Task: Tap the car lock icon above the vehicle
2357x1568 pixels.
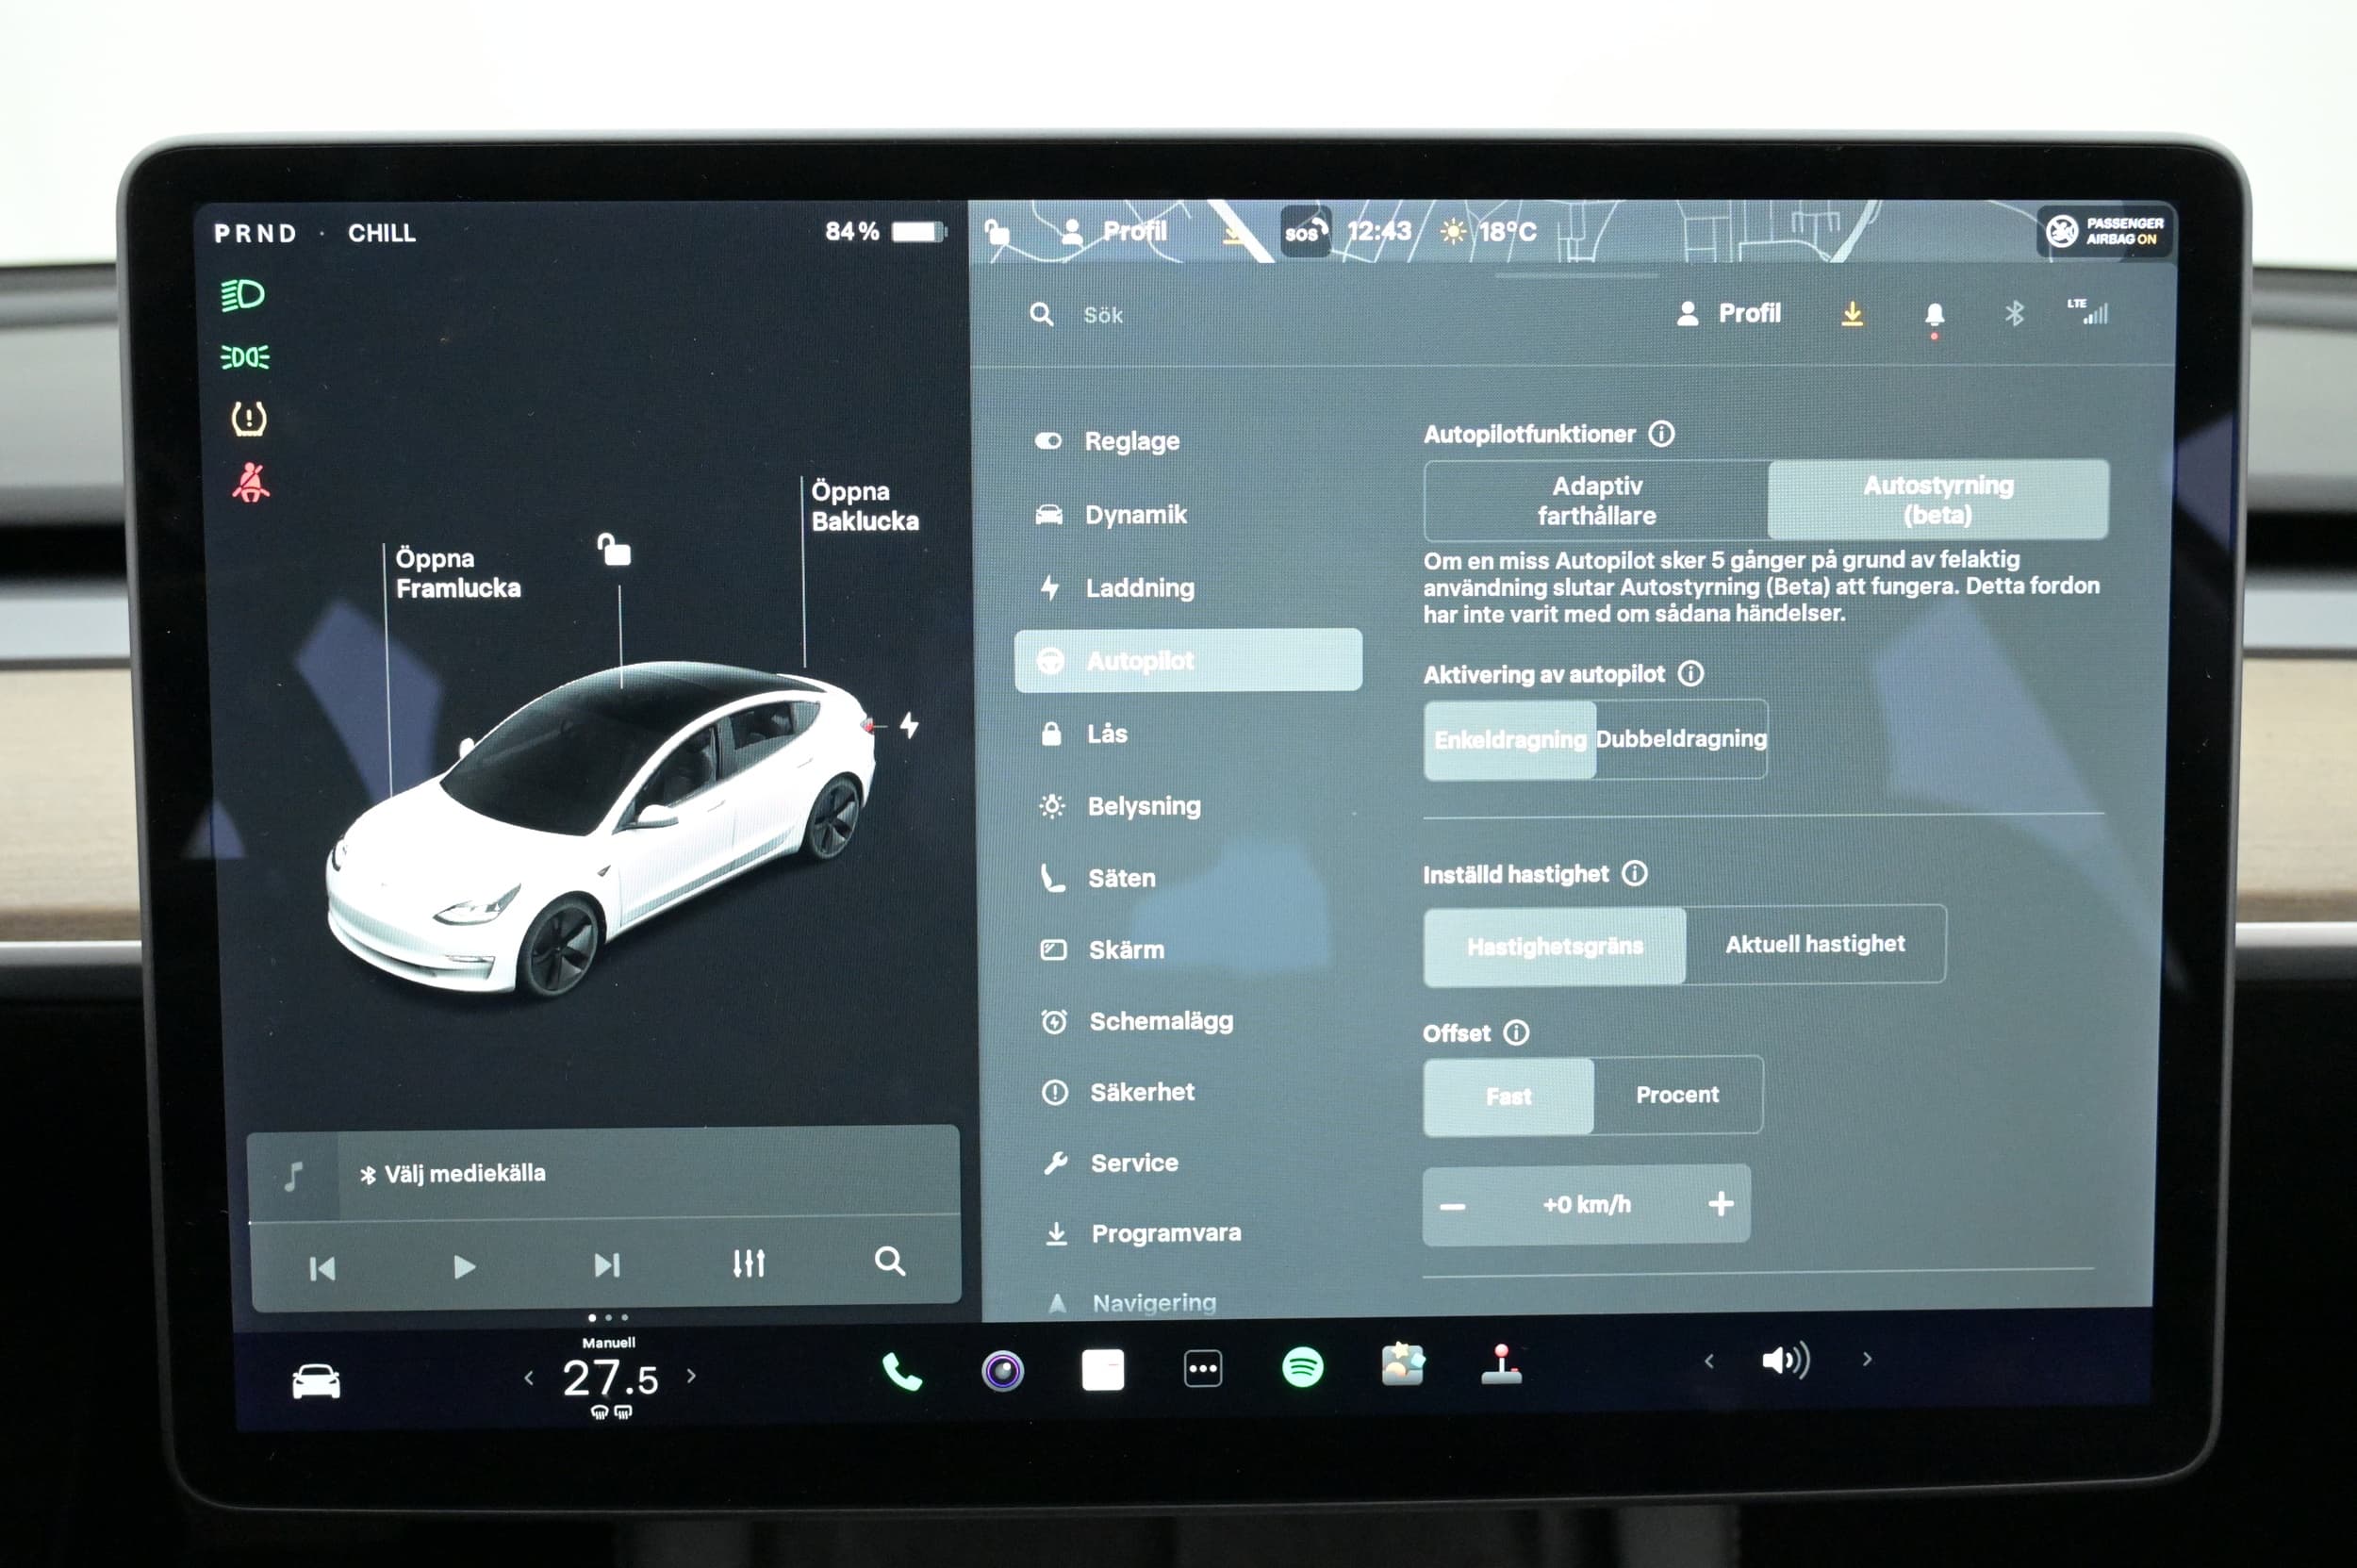Action: click(x=614, y=549)
